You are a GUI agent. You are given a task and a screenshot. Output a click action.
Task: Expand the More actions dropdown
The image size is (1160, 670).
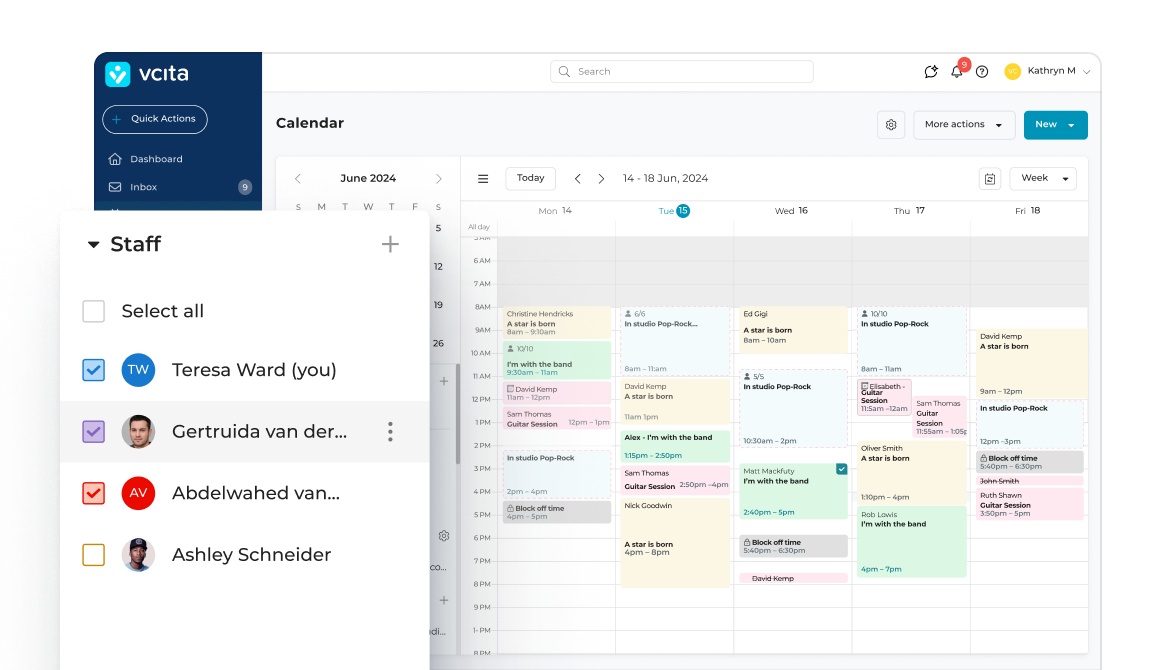[963, 125]
